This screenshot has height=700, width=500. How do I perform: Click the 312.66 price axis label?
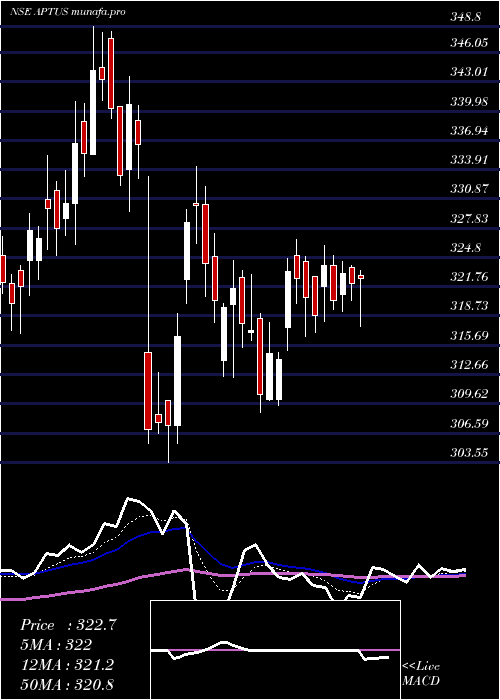click(469, 365)
